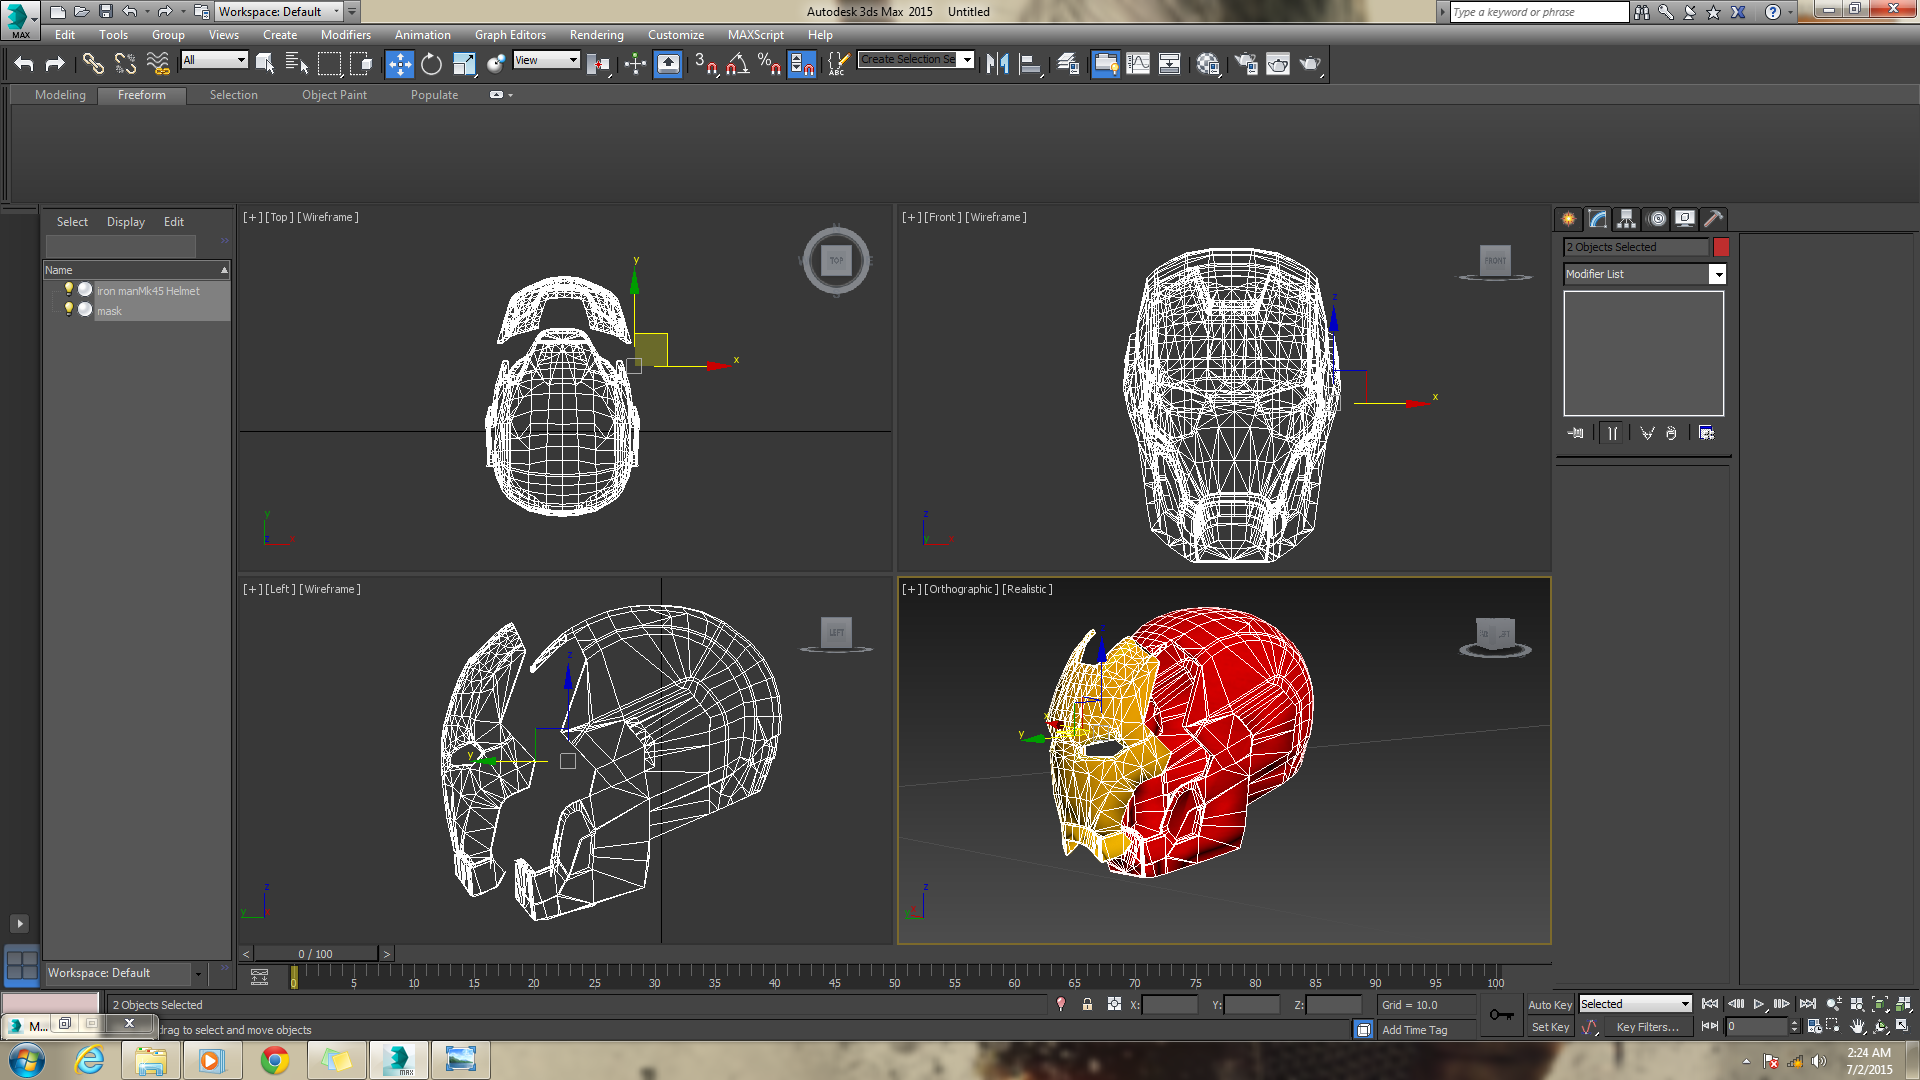Viewport: 1920px width, 1080px height.
Task: Click the Set Keys large key button
Action: point(1501,1016)
